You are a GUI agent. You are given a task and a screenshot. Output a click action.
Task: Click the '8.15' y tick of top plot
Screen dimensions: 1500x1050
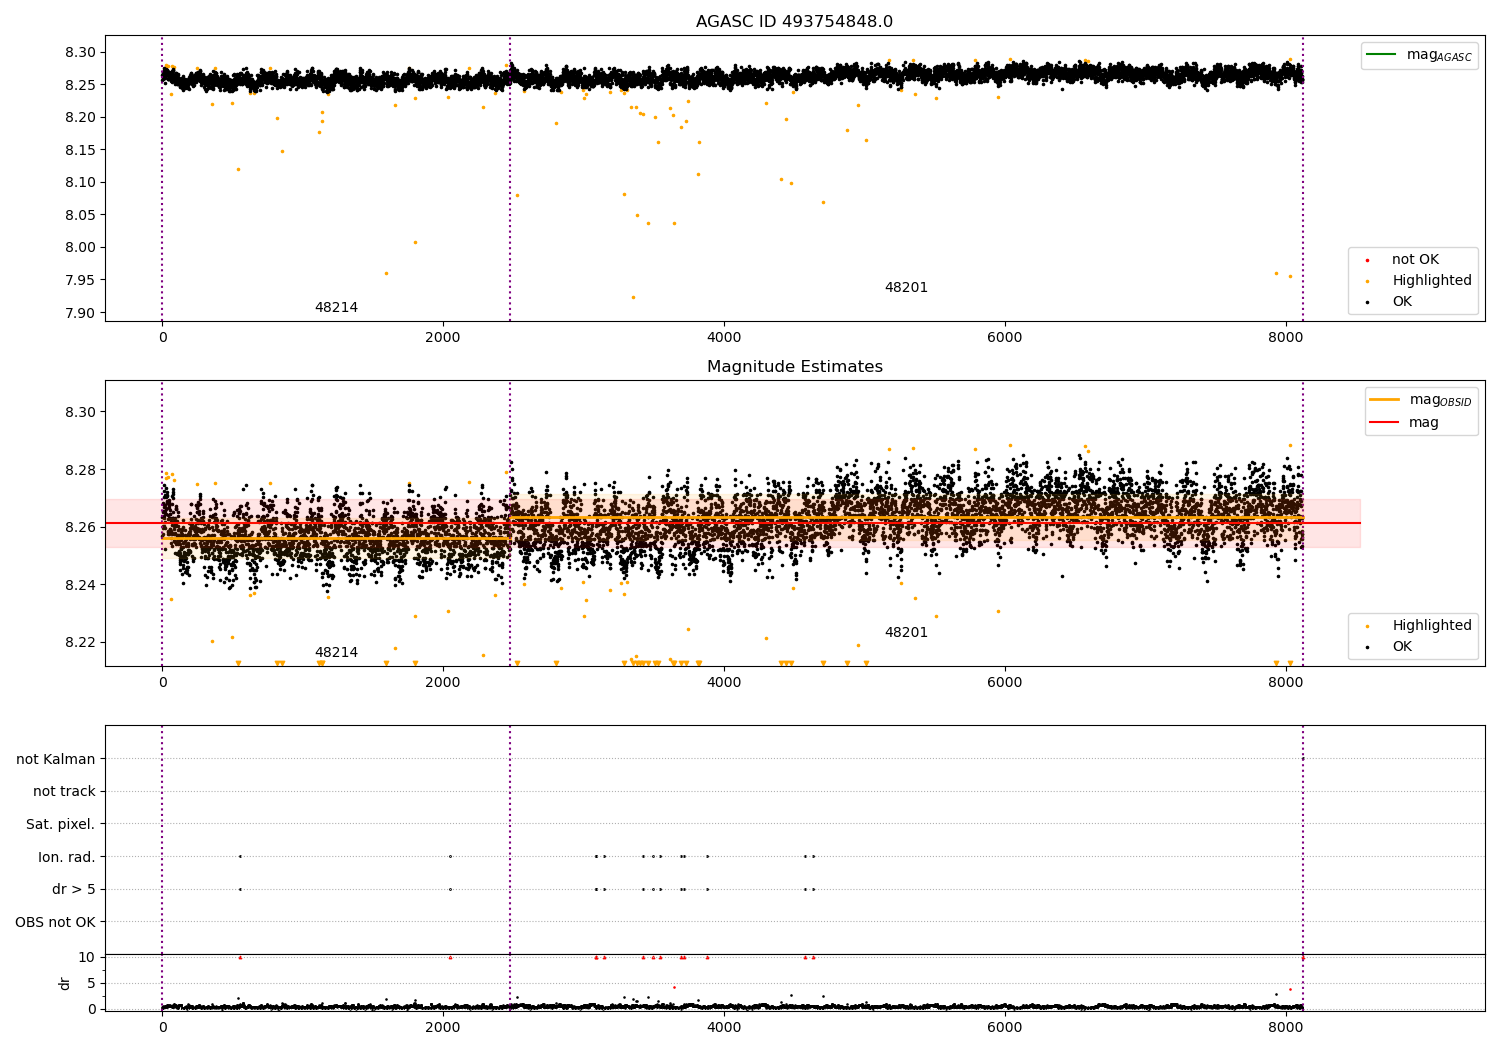point(80,150)
